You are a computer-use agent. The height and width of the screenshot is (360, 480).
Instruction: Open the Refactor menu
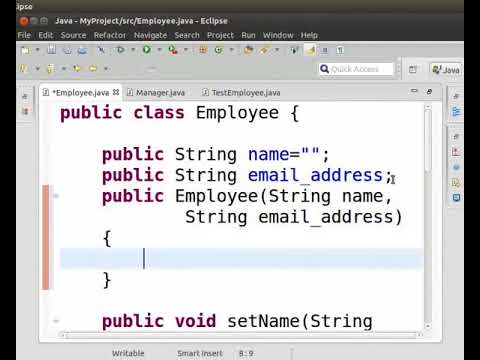(110, 35)
